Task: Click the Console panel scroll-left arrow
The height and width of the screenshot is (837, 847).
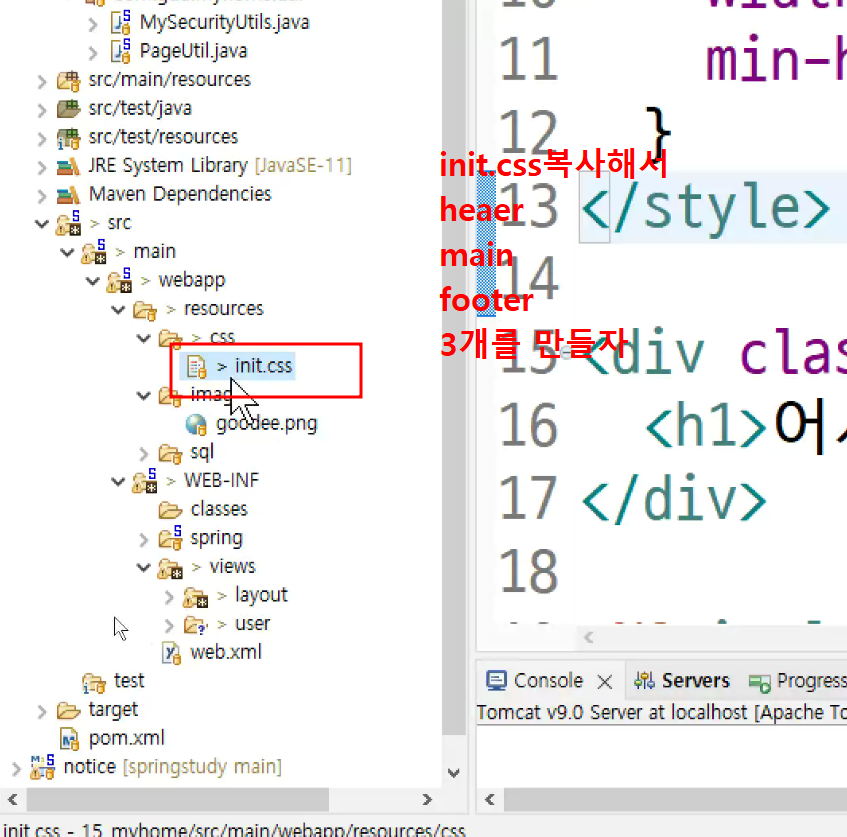Action: (490, 799)
